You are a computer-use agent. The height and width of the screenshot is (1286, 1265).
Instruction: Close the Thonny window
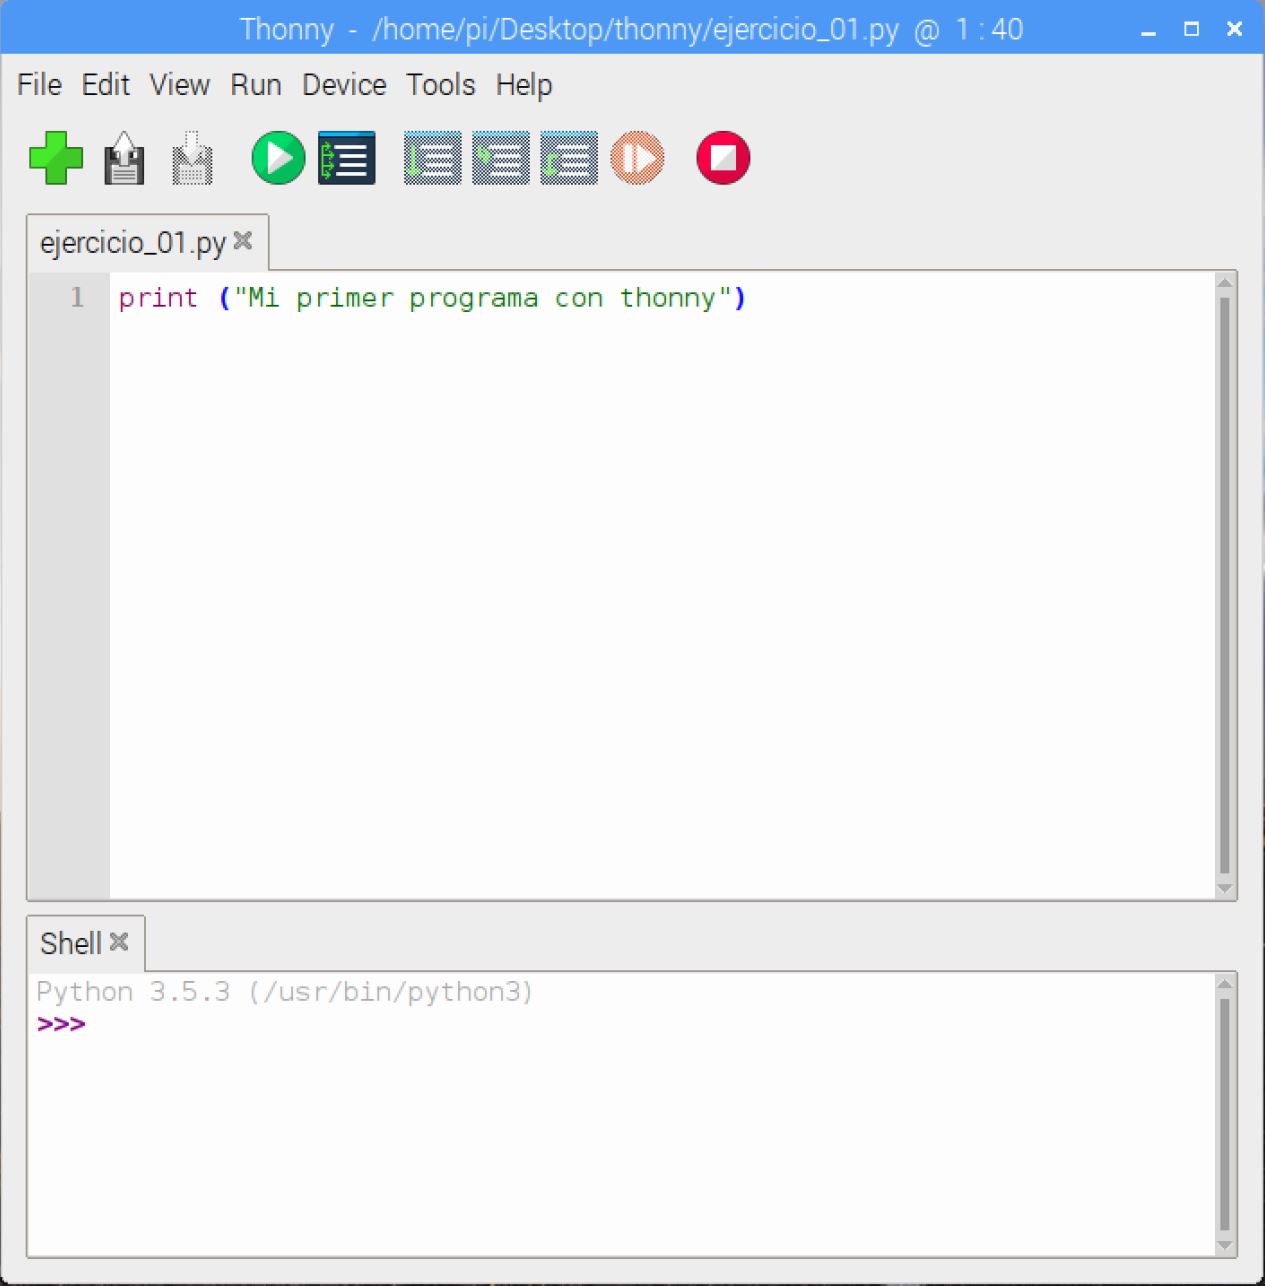(x=1234, y=30)
